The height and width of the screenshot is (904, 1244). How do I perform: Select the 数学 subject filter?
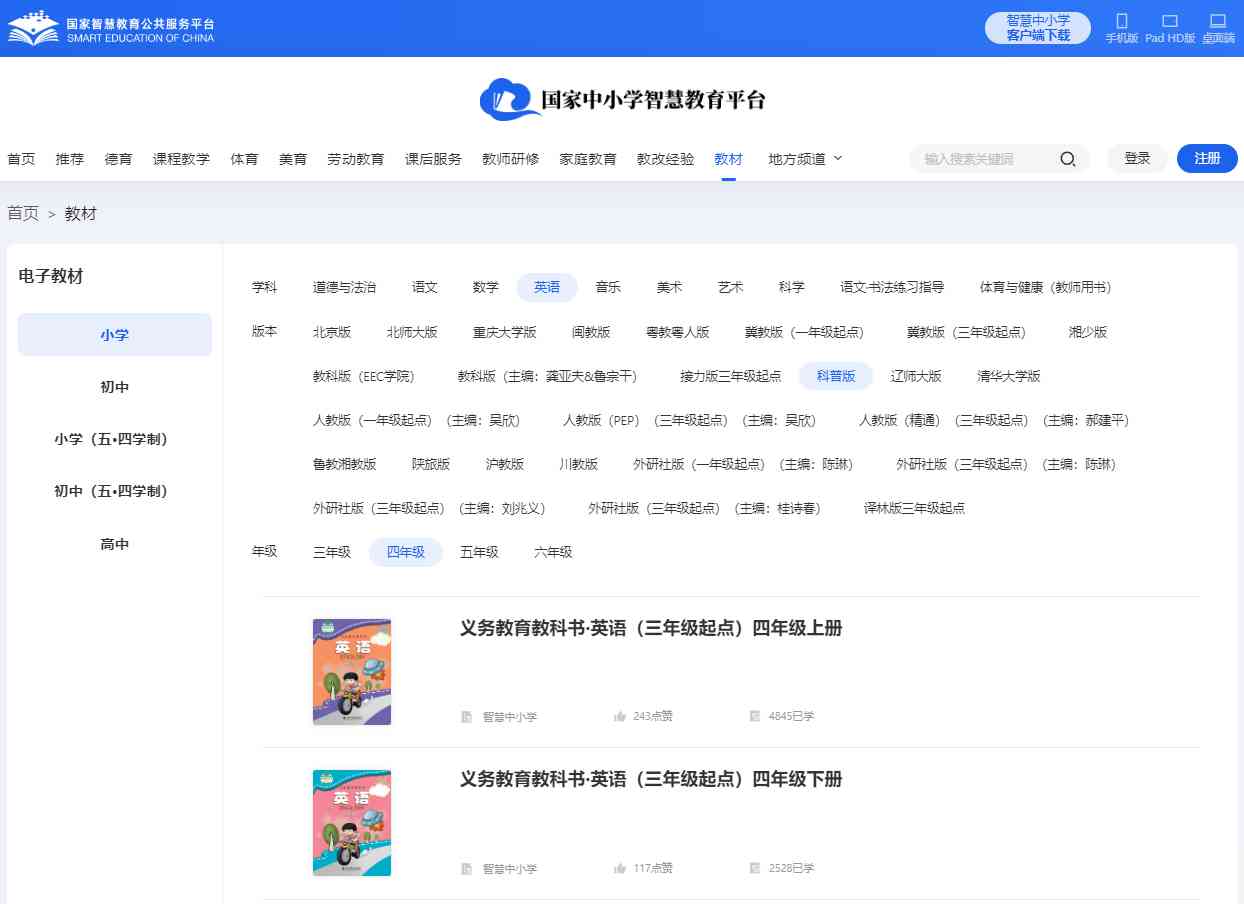tap(485, 287)
